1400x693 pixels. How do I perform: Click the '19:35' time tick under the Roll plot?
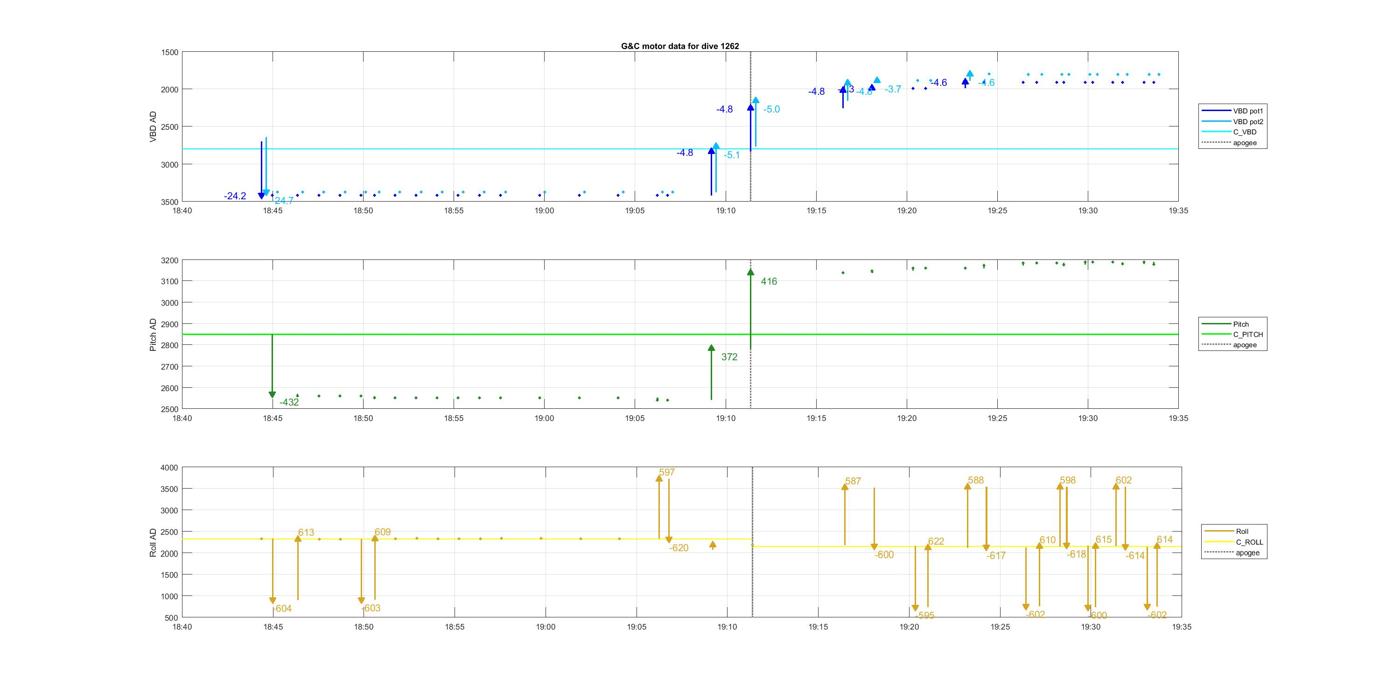[x=1181, y=628]
